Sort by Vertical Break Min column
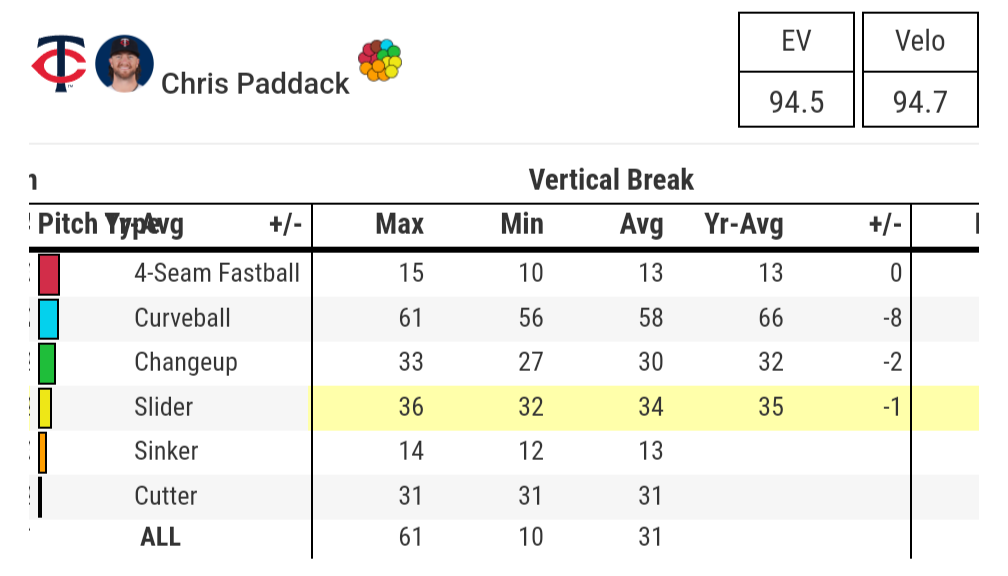1008x576 pixels. [522, 224]
